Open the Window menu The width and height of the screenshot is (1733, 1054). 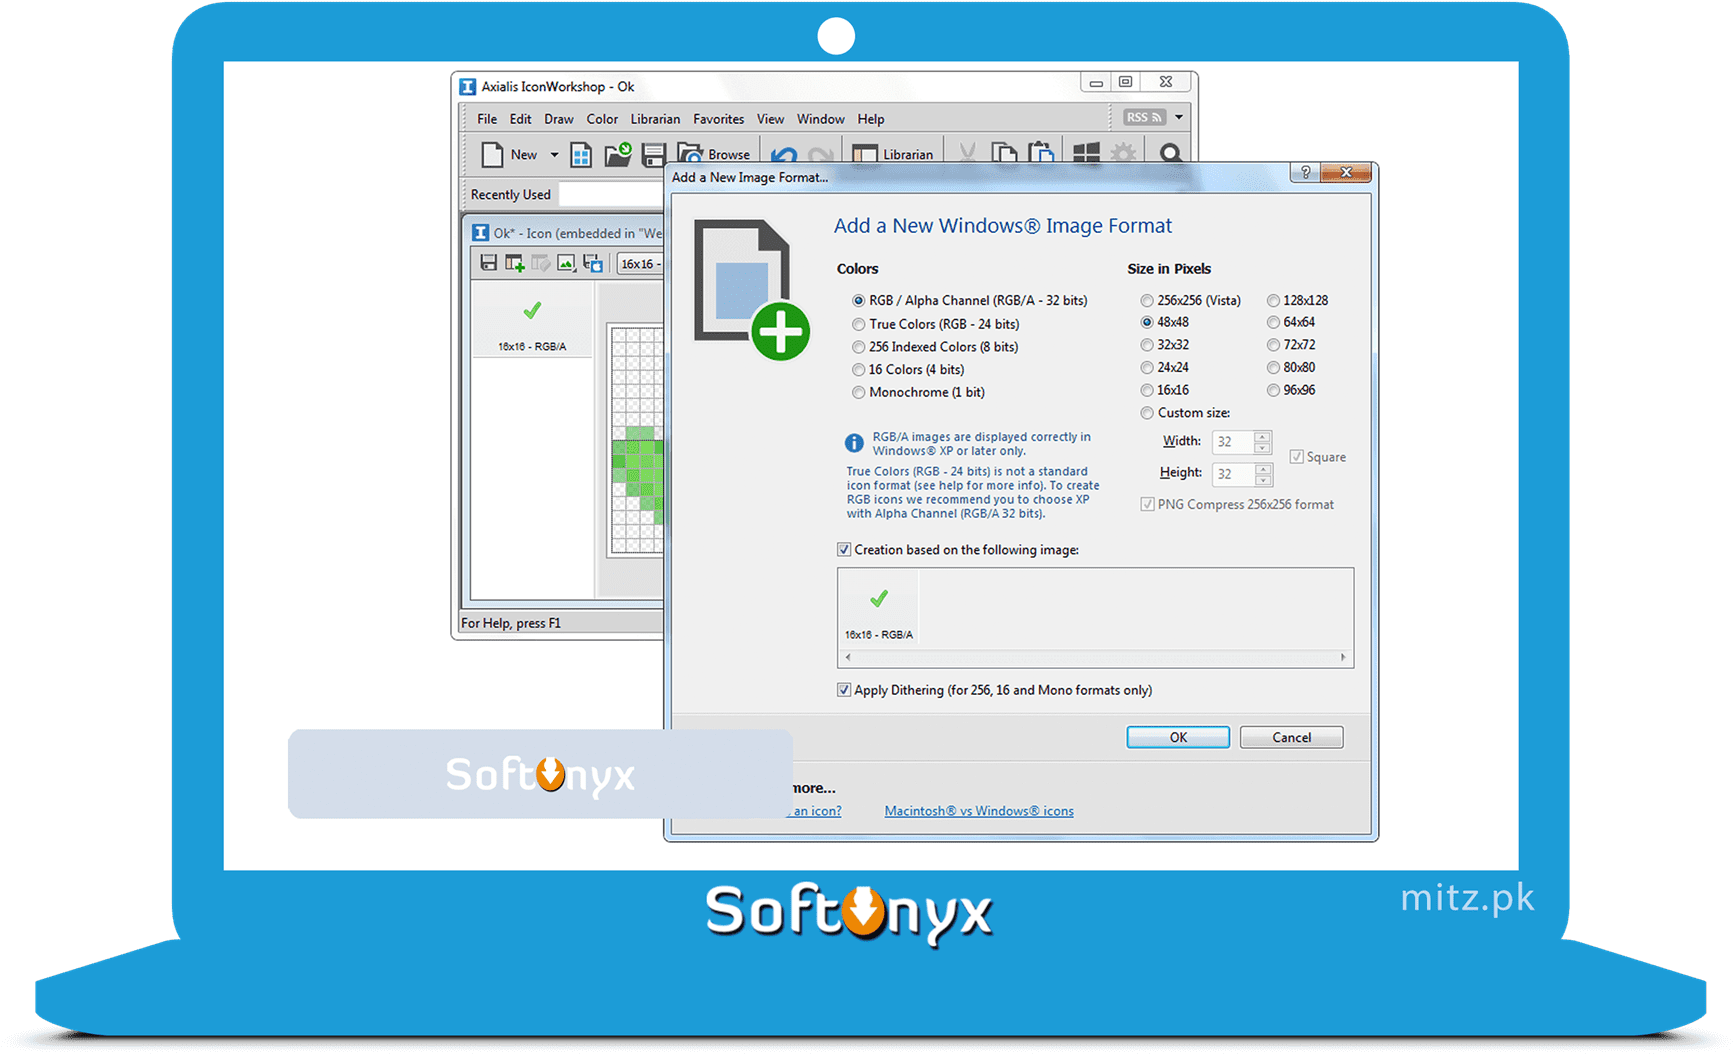(820, 119)
